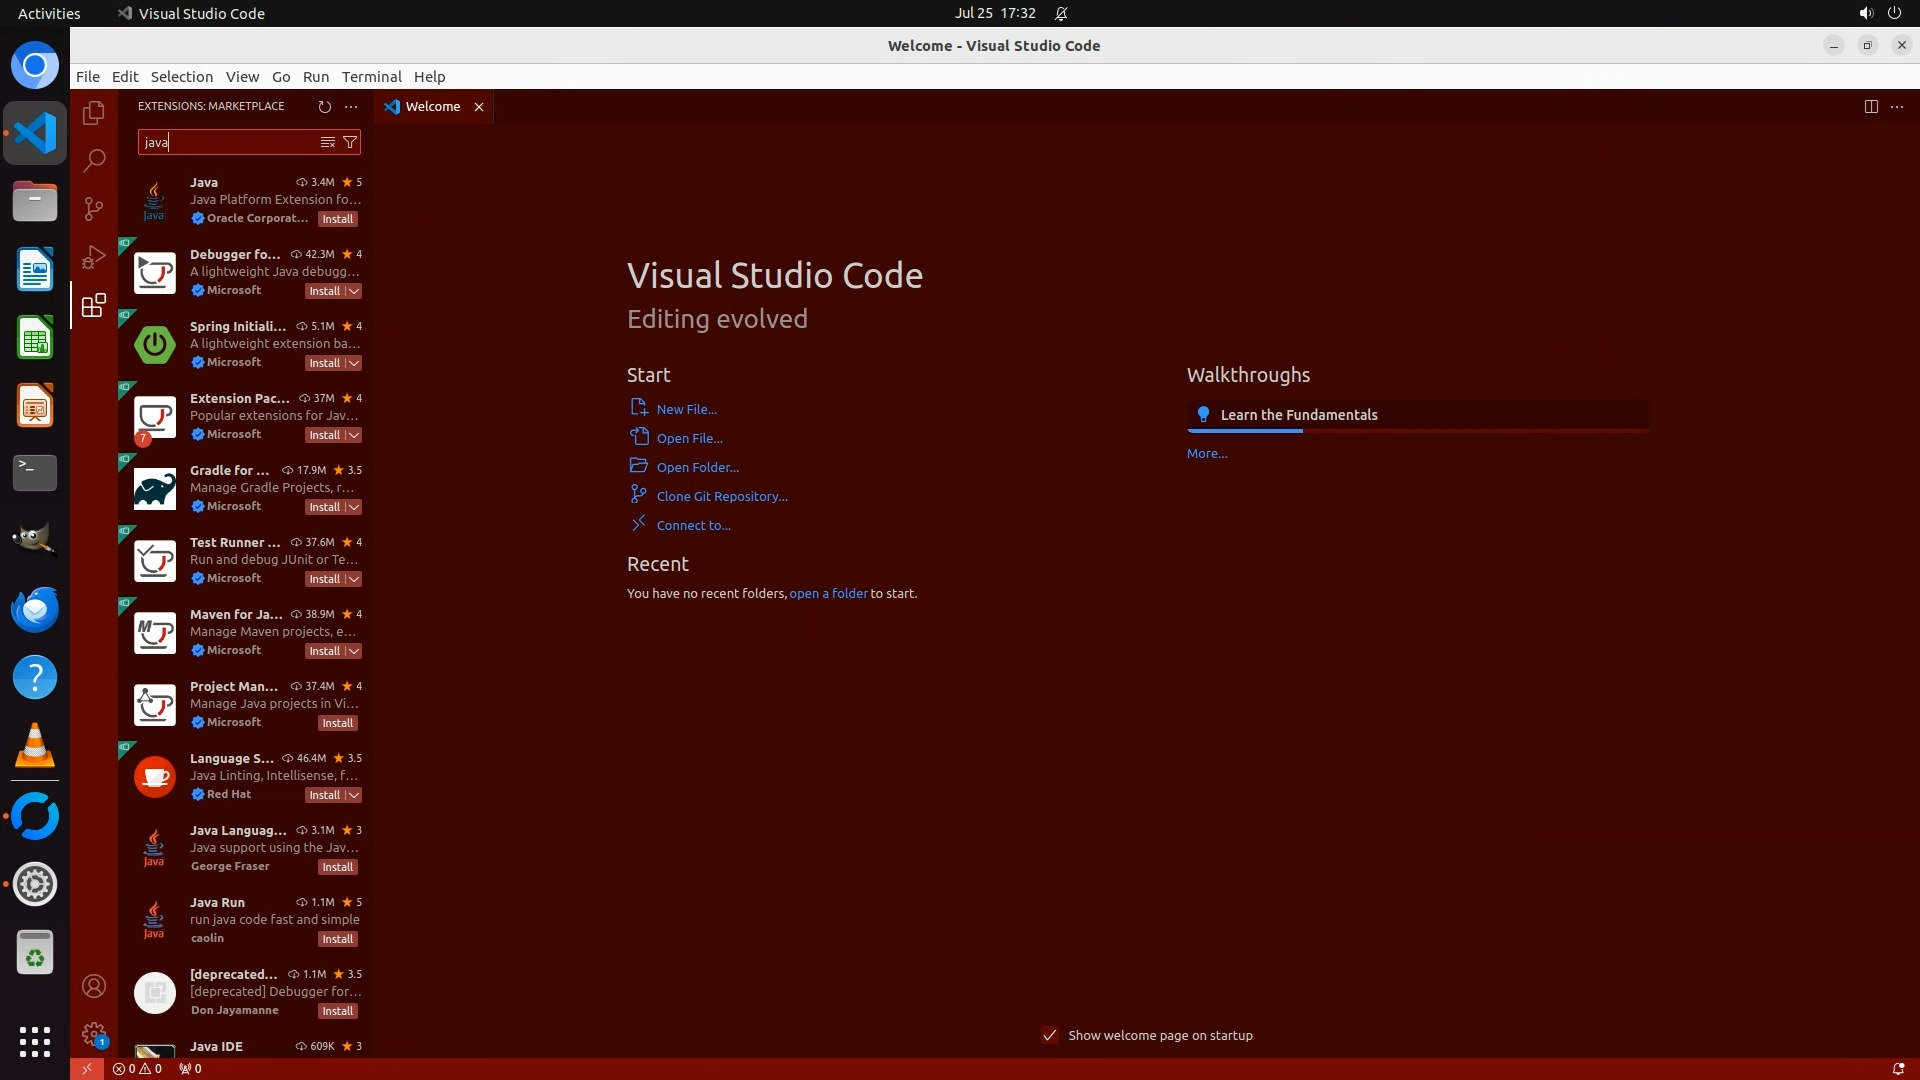Click the Accounts icon in activity bar

(x=94, y=986)
